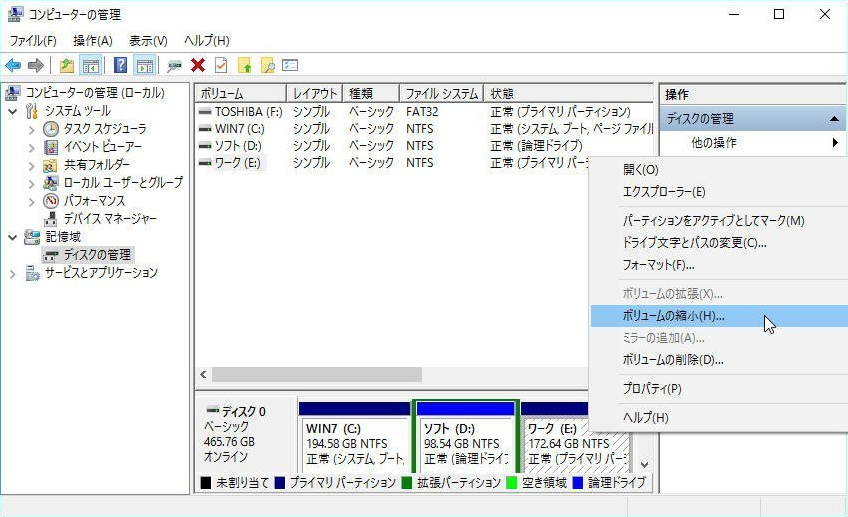This screenshot has width=848, height=517.
Task: Select the TOSHIBA (F:) volume row
Action: [424, 112]
